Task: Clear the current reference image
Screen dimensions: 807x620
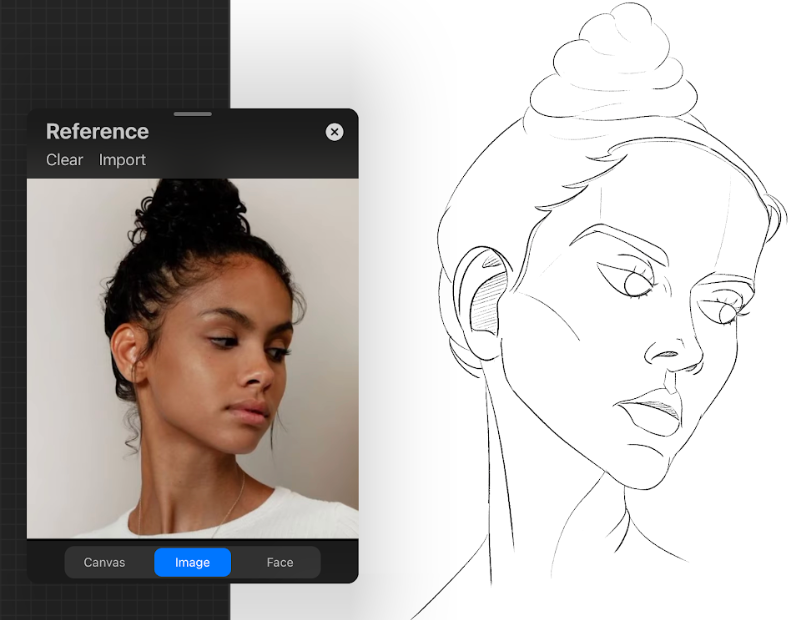Action: [x=64, y=160]
